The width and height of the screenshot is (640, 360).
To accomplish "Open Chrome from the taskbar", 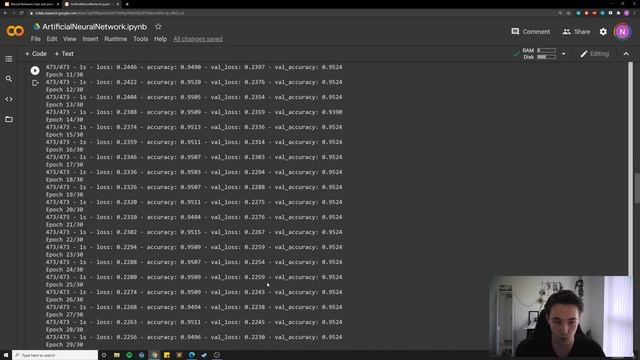I will (x=154, y=355).
